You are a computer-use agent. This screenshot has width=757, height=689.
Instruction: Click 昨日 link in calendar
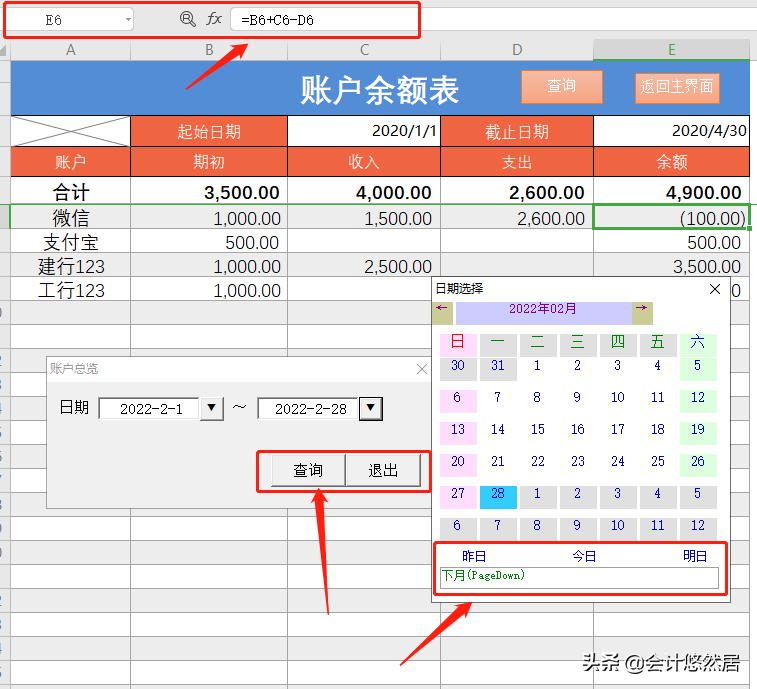click(474, 556)
